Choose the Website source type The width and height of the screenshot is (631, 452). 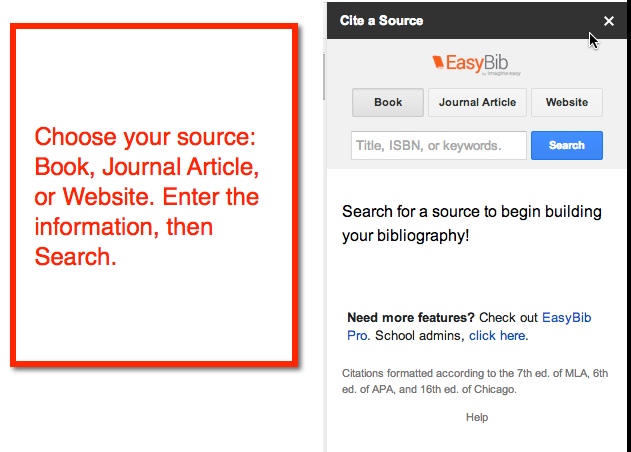point(566,102)
